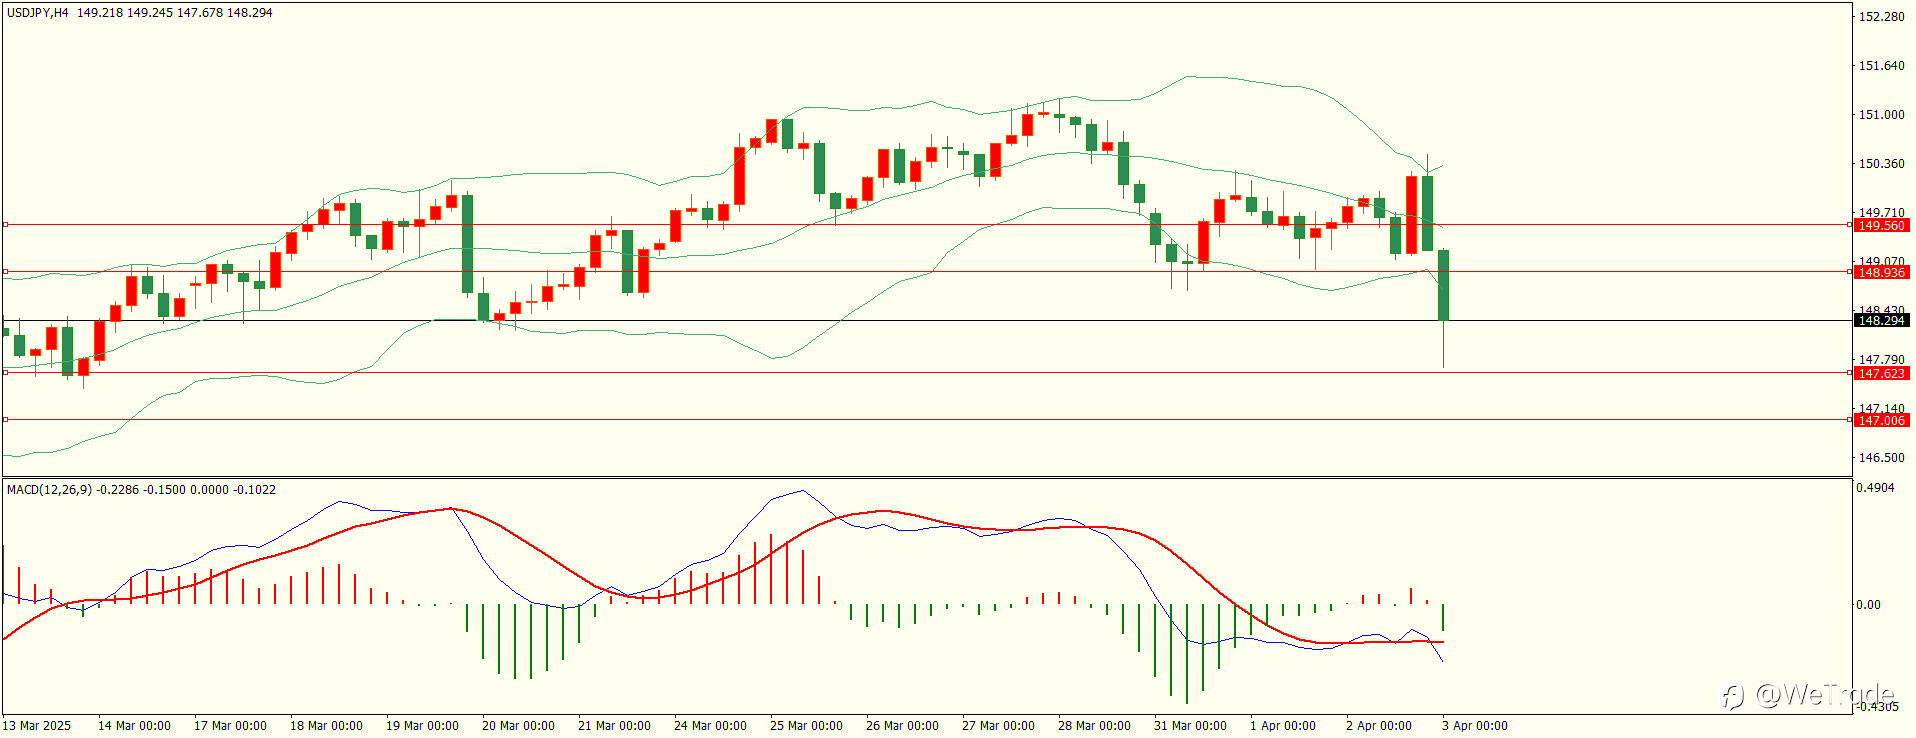Click the 21 Mar 00:00 date label
The width and height of the screenshot is (1916, 738).
click(614, 726)
